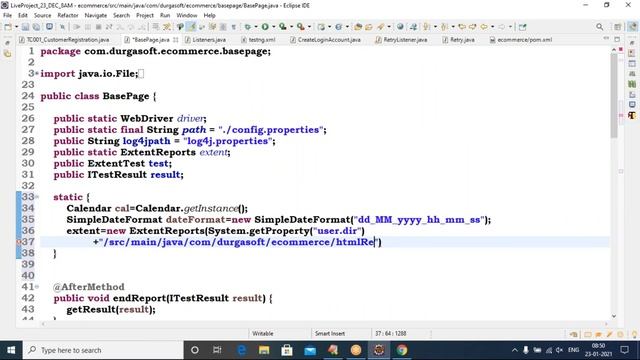
Task: Click the Search flashlight toolbar icon
Action: click(x=381, y=27)
